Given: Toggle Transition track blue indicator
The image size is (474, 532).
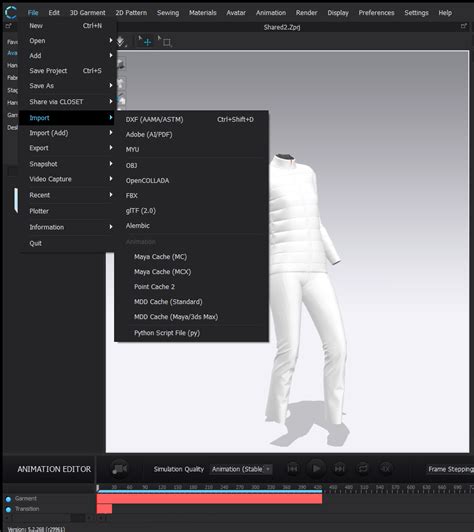Looking at the screenshot, I should click(8, 509).
